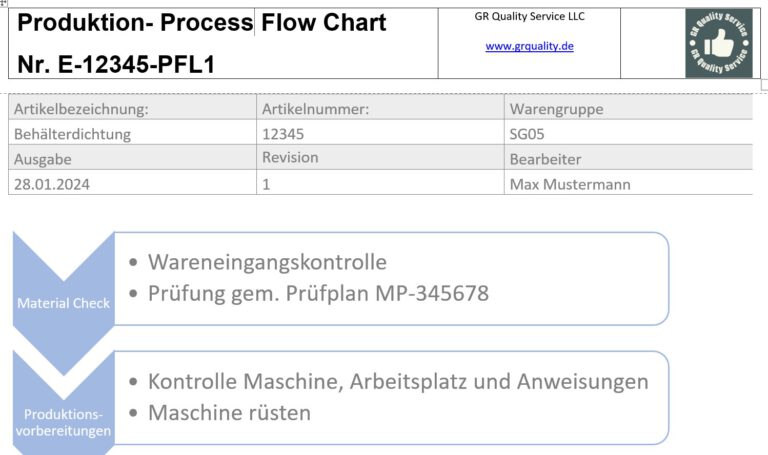Click the Maschine rüsten bullet text
The width and height of the screenshot is (768, 455).
click(x=229, y=412)
